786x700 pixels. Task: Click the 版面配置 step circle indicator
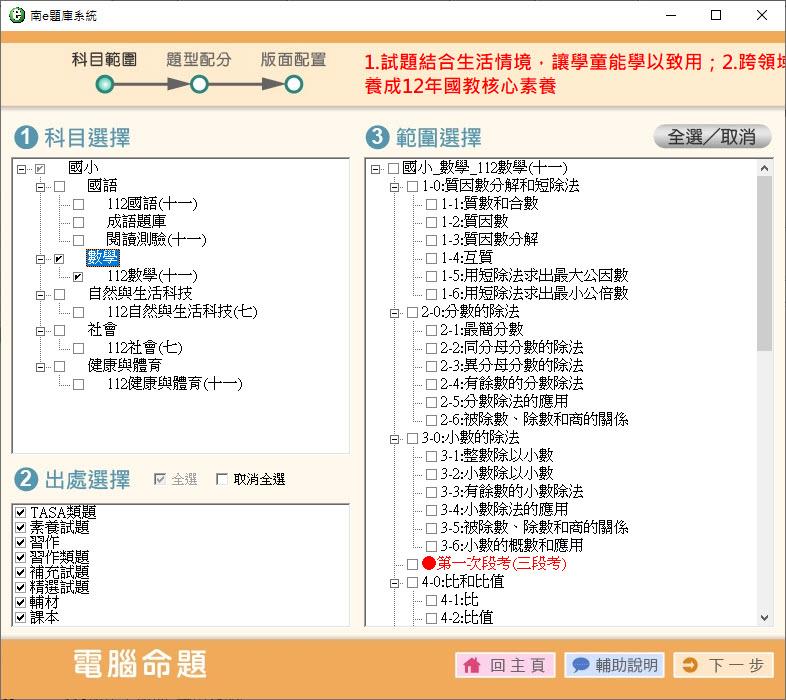(x=293, y=85)
